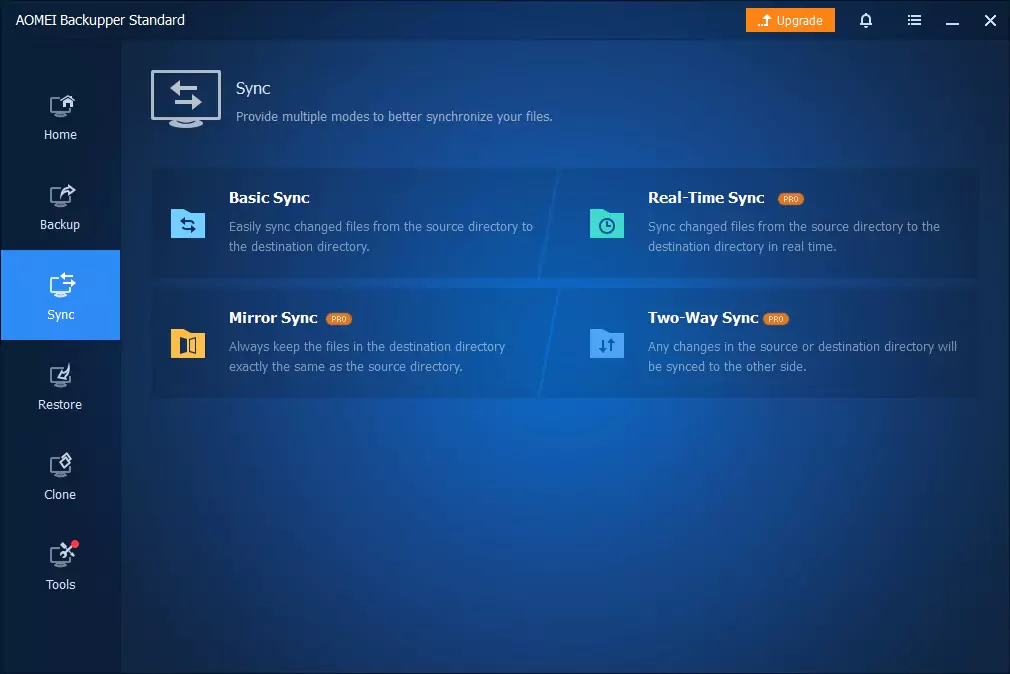
Task: Click the orange Upgrade button
Action: coord(790,20)
